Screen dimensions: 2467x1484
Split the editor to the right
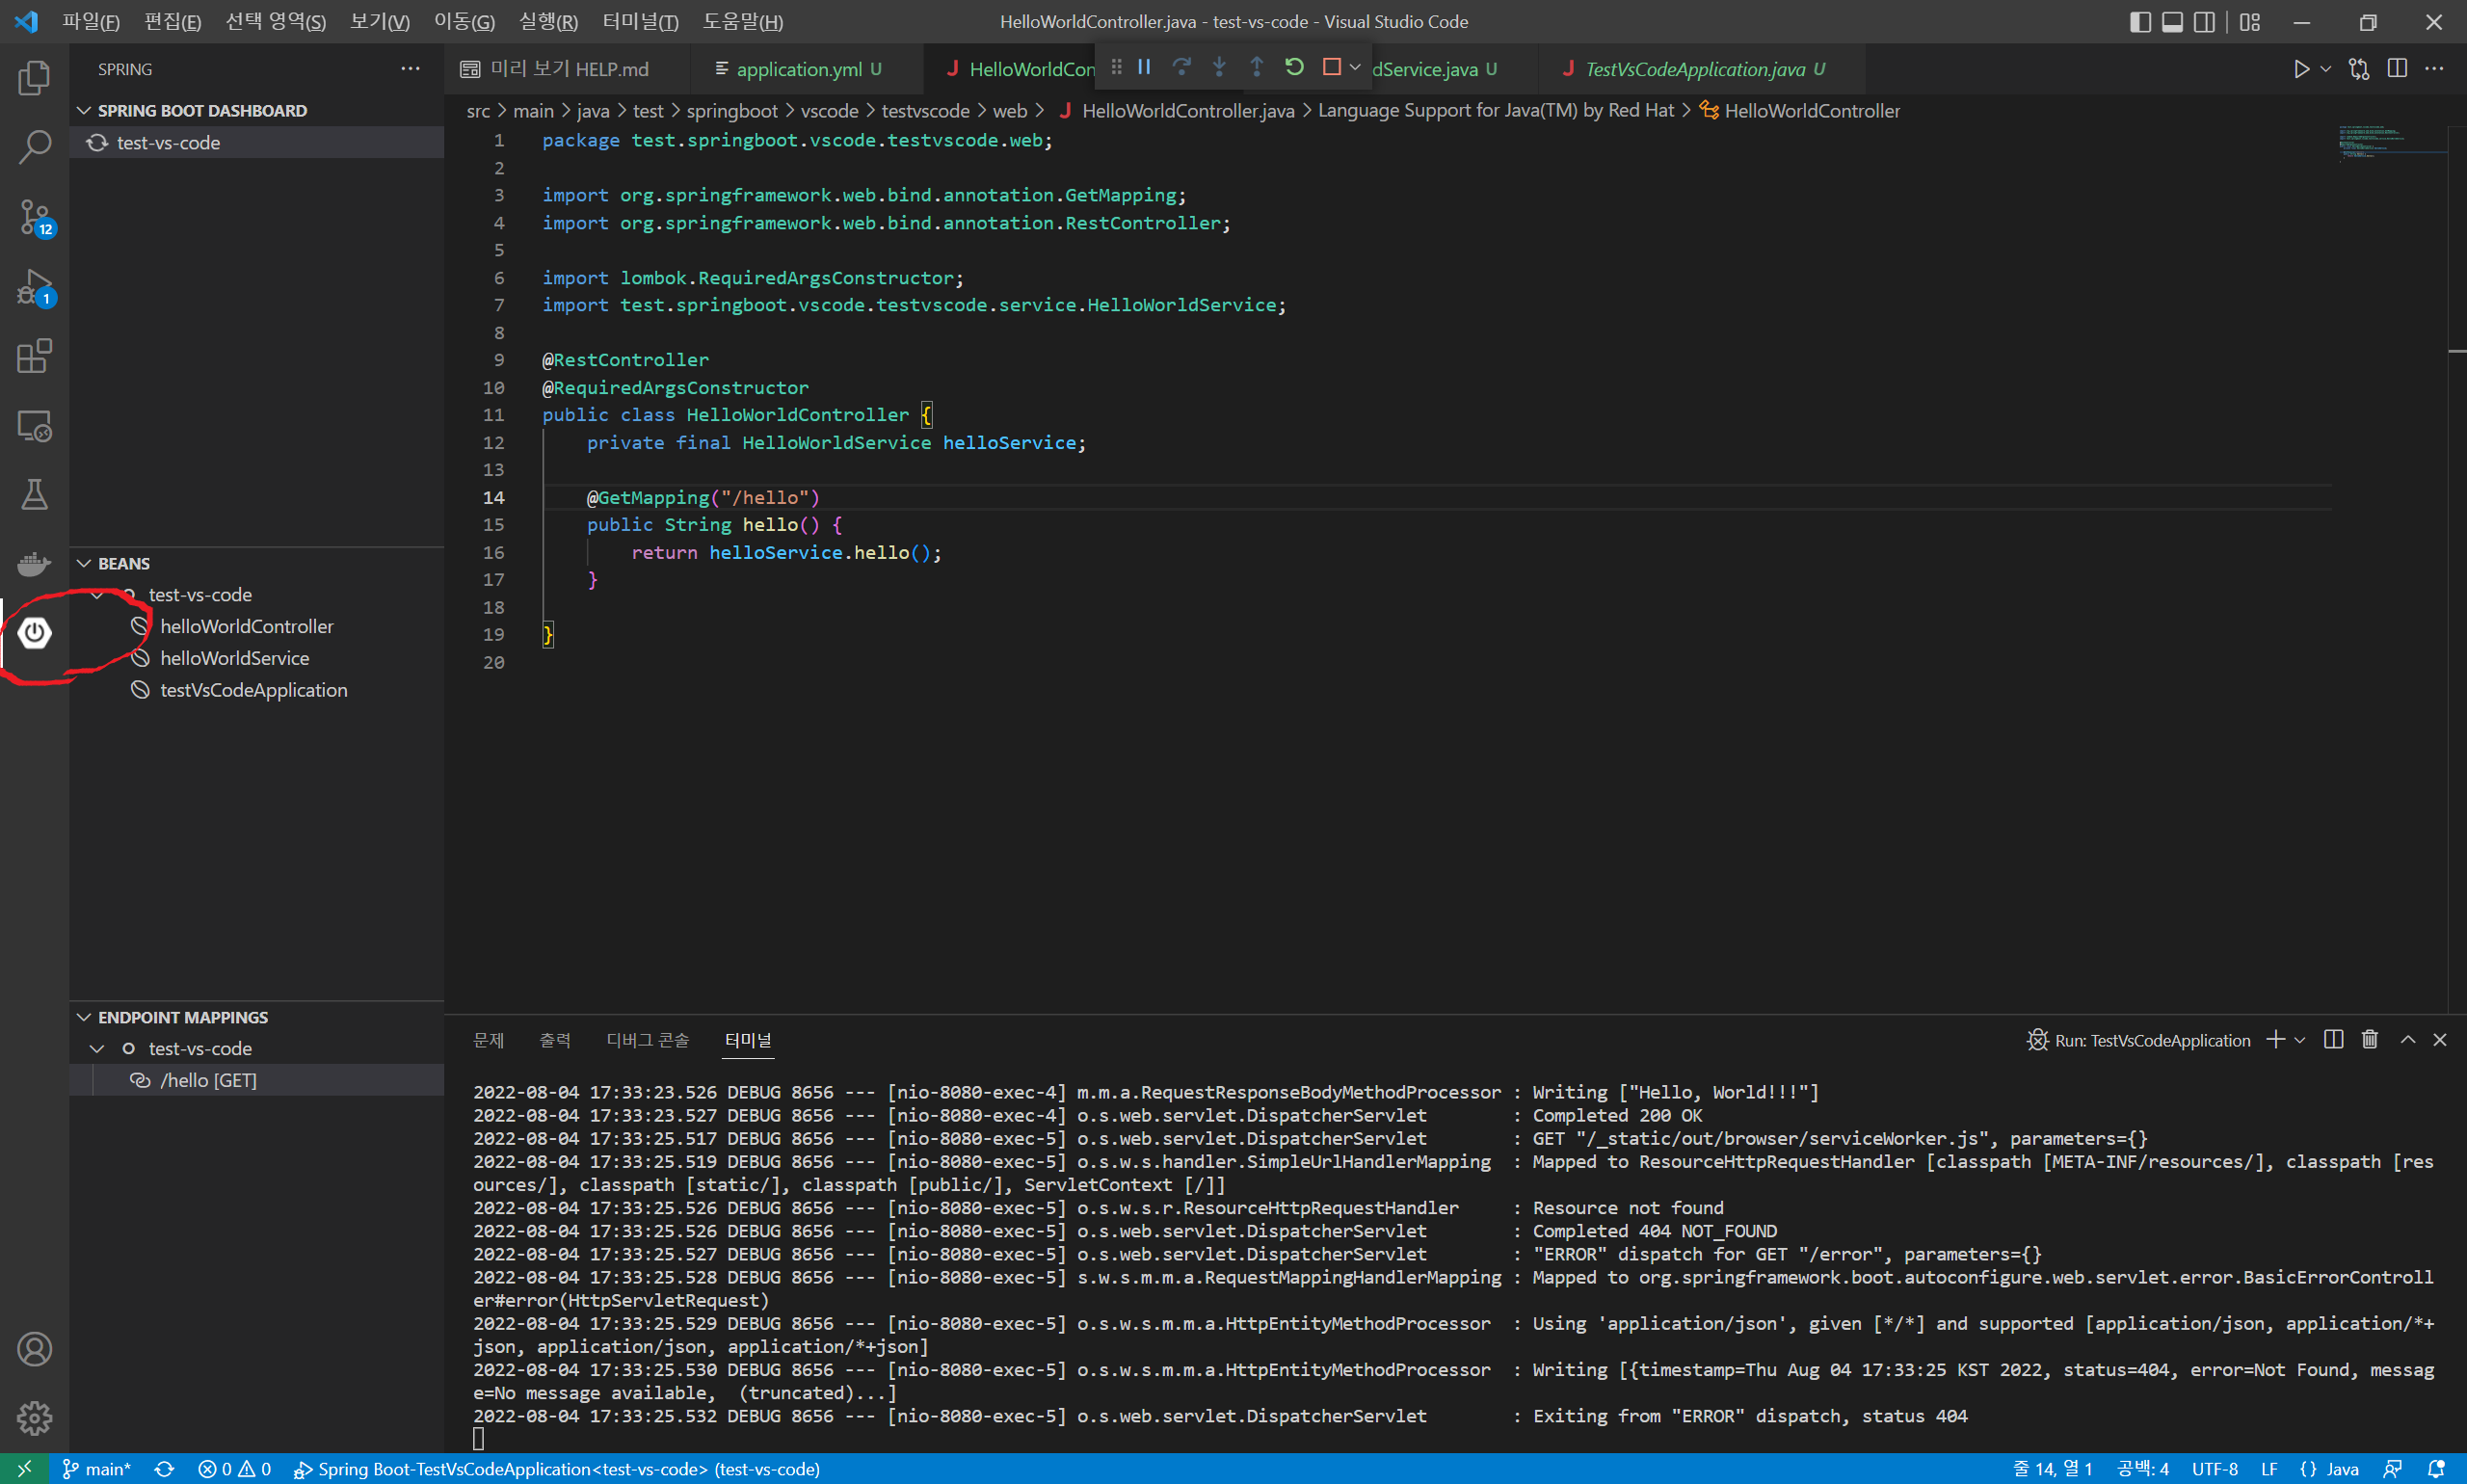2397,68
